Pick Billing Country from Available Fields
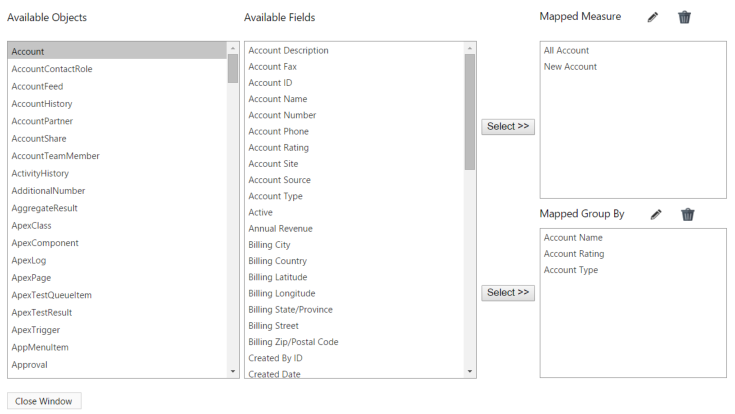The height and width of the screenshot is (414, 735). pyautogui.click(x=278, y=261)
